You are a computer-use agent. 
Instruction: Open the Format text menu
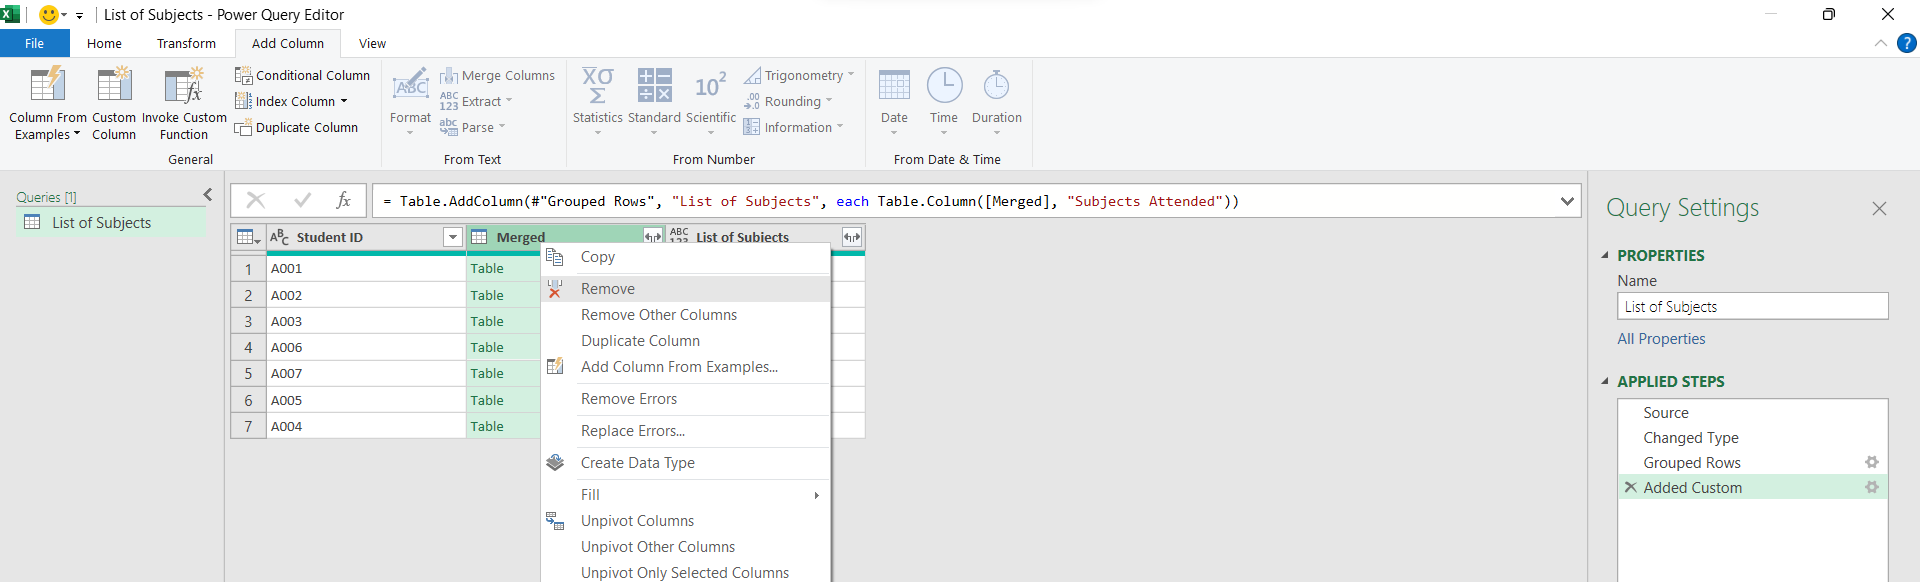(410, 101)
